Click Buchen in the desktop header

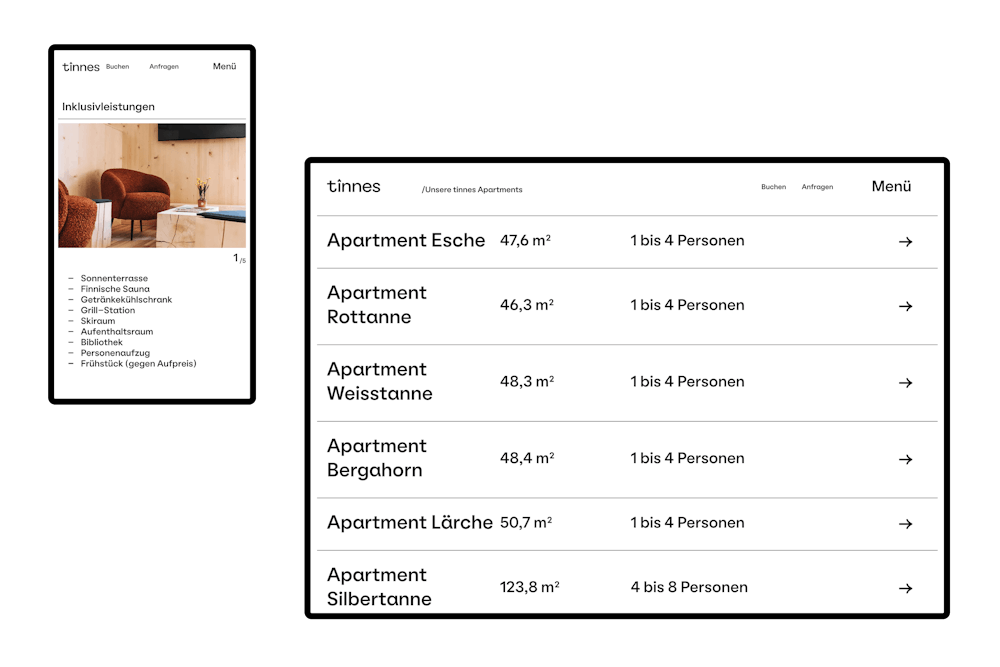click(773, 187)
